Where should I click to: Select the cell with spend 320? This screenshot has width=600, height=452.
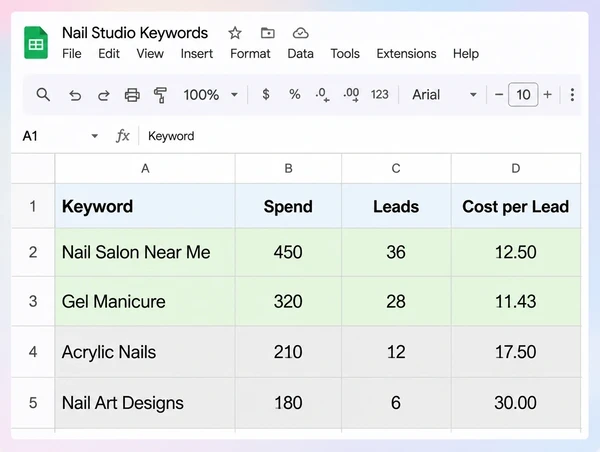[x=289, y=302]
